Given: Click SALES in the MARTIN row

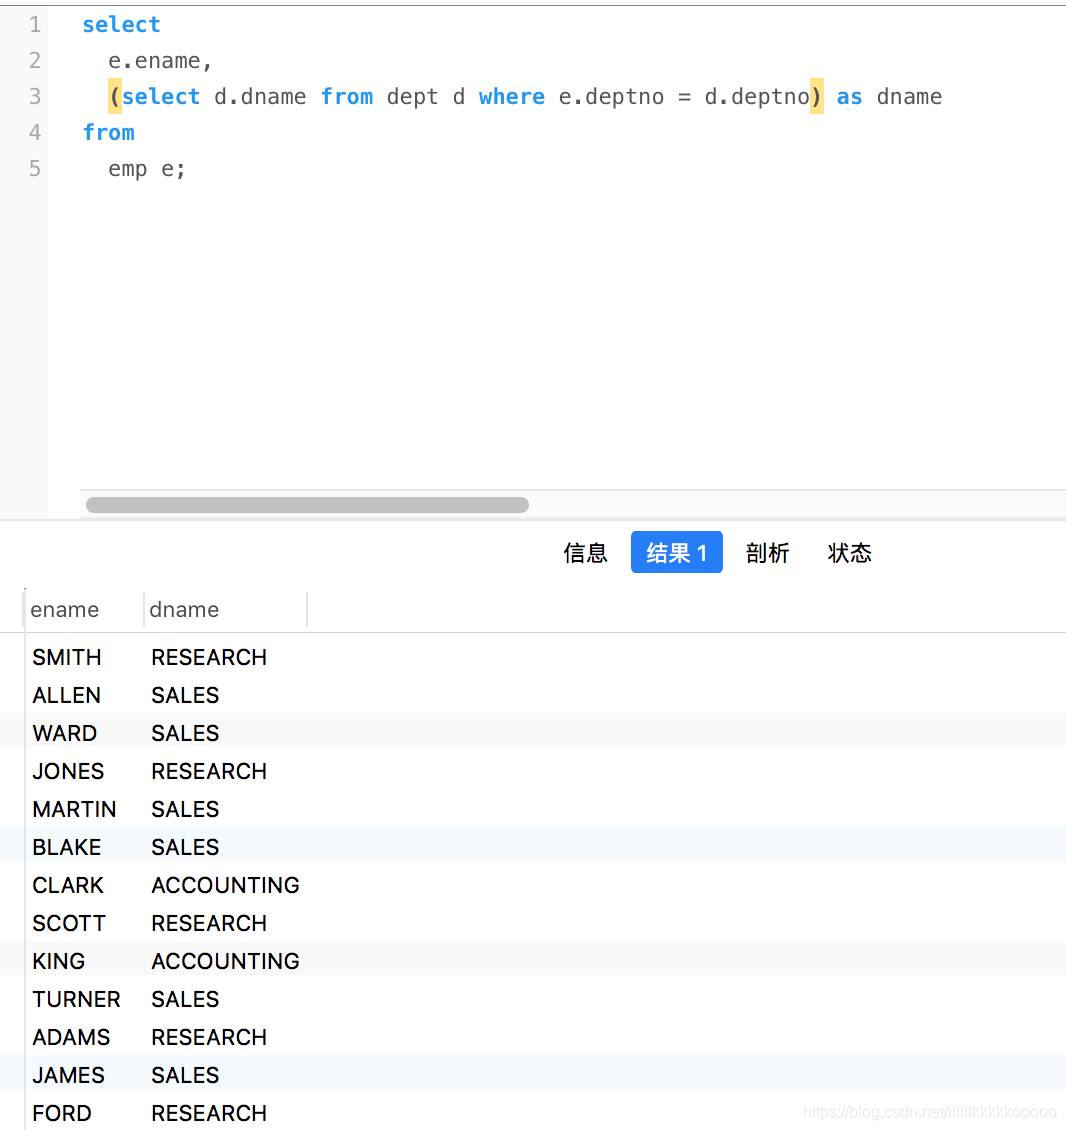Looking at the screenshot, I should [x=185, y=809].
